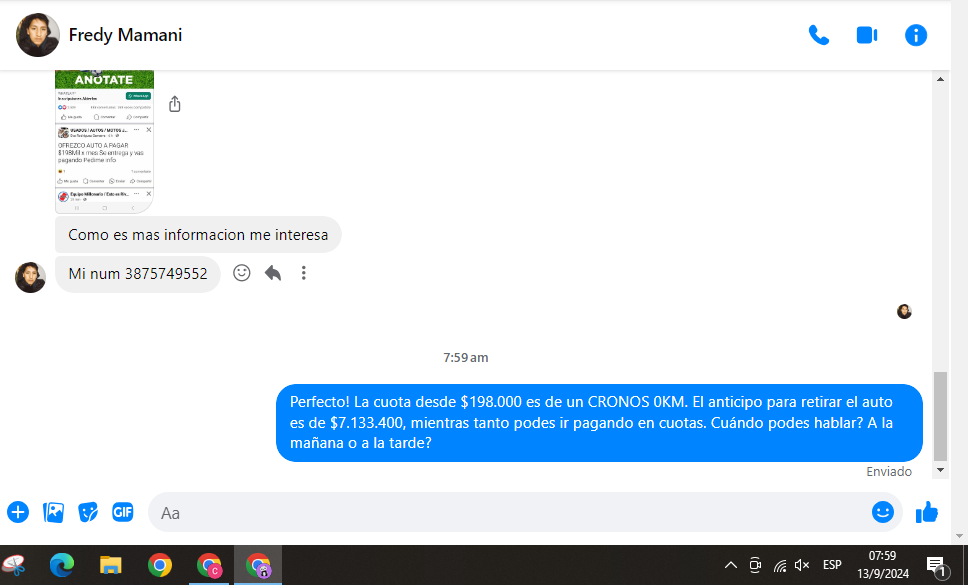Click the 'Aa' message input field

click(500, 512)
